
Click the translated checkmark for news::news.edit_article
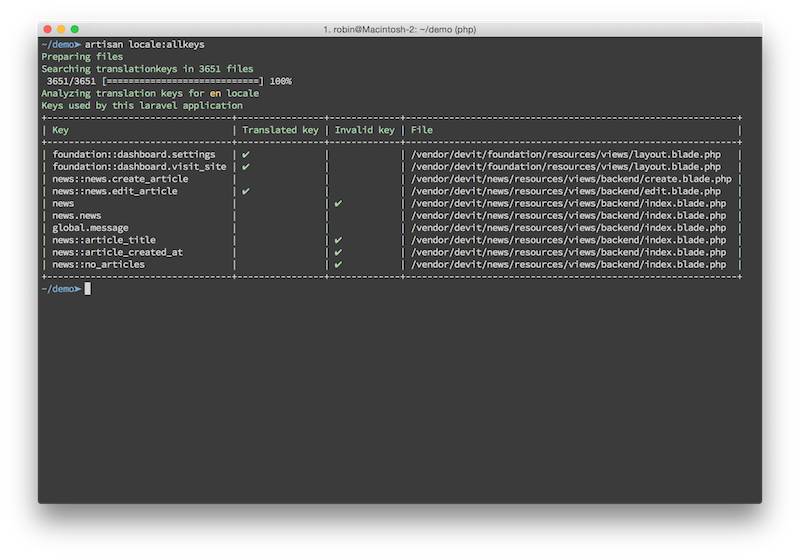pyautogui.click(x=246, y=191)
